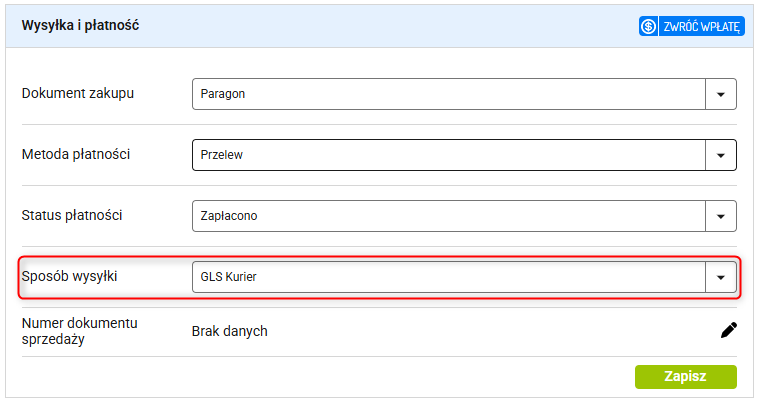Screen dimensions: 759x402
Task: Click the Wysyłka i płatność panel title
Action: 80,25
